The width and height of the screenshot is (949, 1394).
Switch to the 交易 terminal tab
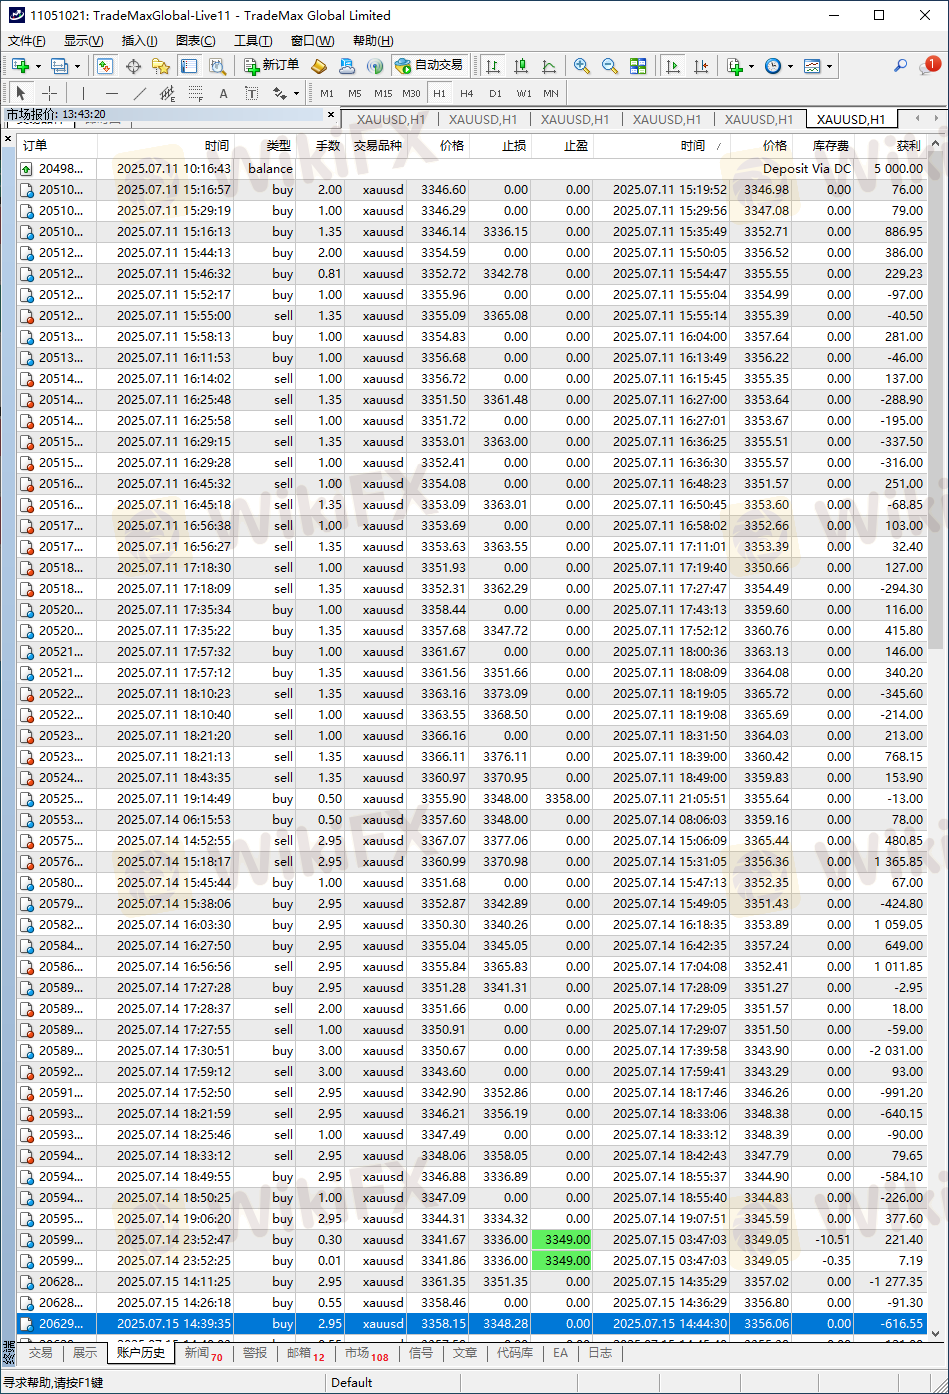click(40, 1353)
